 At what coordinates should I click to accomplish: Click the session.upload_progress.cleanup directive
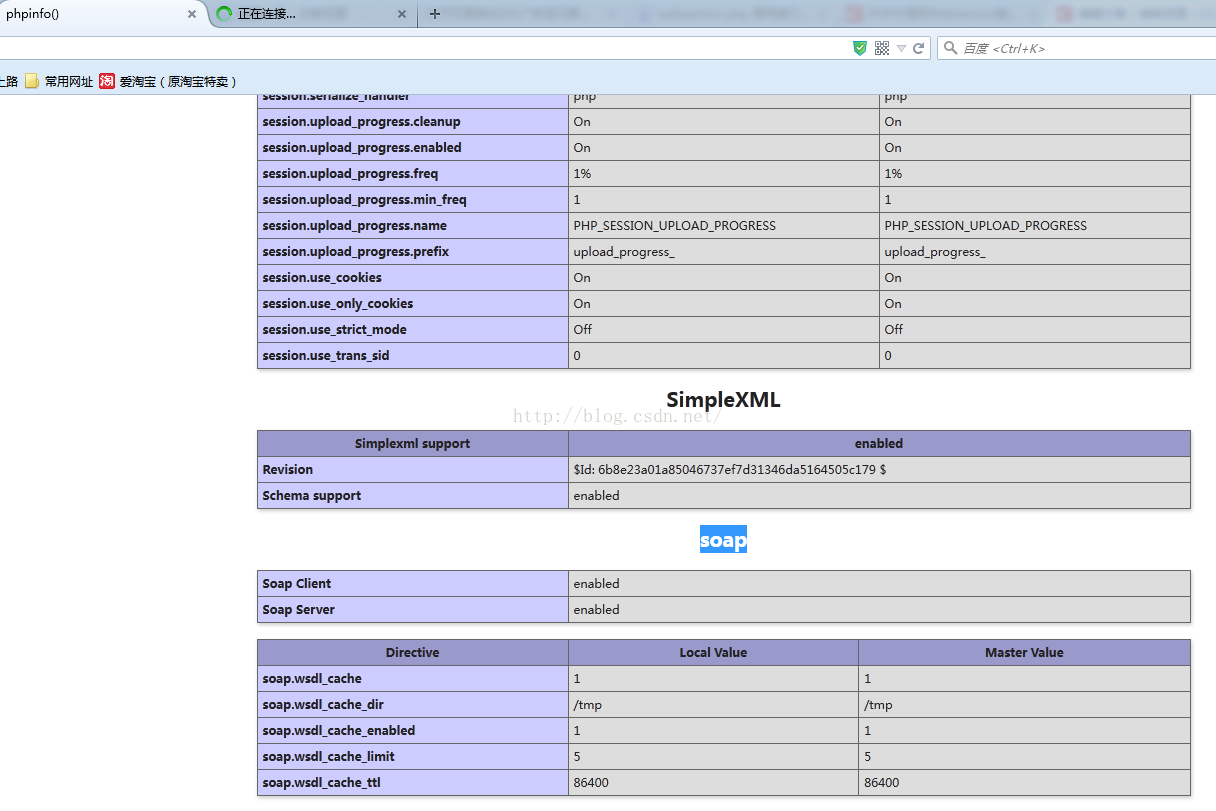point(361,122)
